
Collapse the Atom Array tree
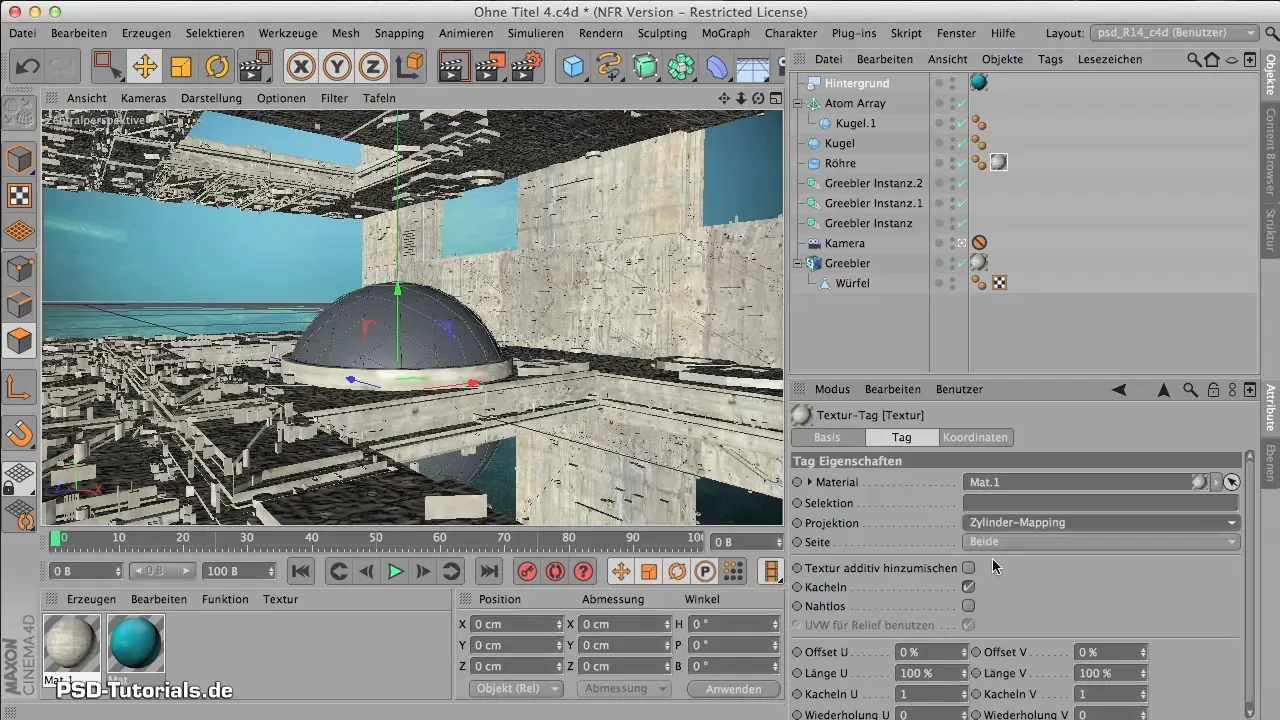(x=798, y=103)
